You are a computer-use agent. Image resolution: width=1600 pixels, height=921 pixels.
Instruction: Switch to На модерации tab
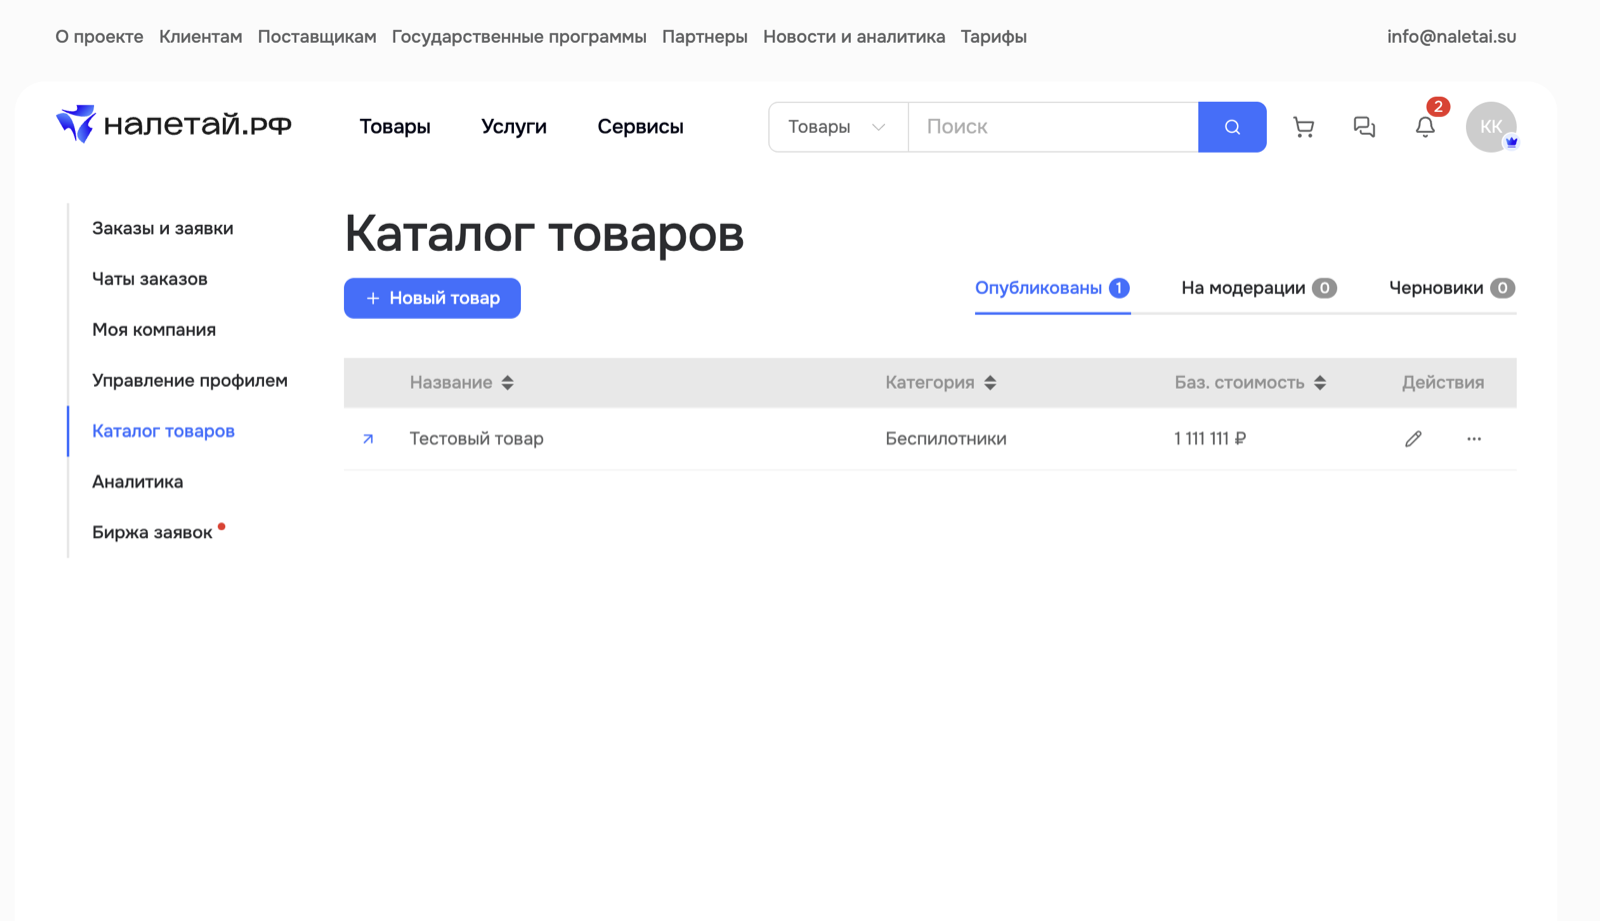pos(1259,288)
